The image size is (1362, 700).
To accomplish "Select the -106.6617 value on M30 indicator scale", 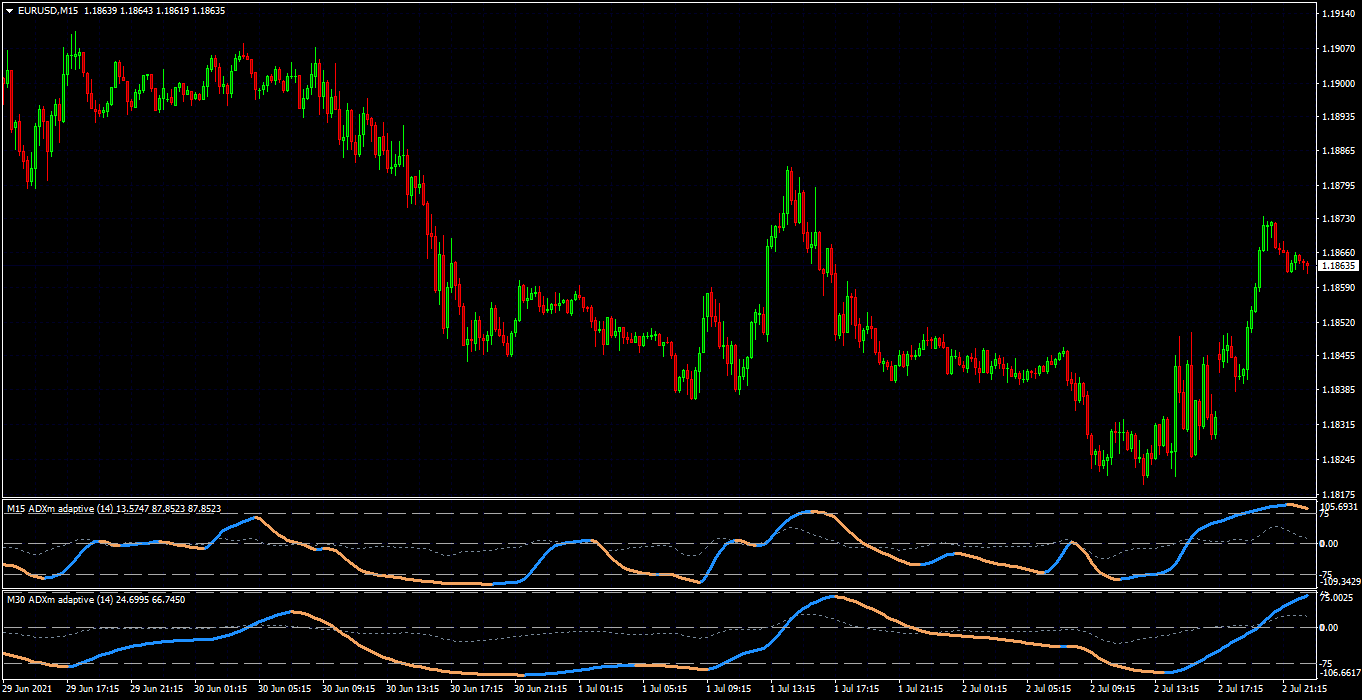I will pos(1339,673).
